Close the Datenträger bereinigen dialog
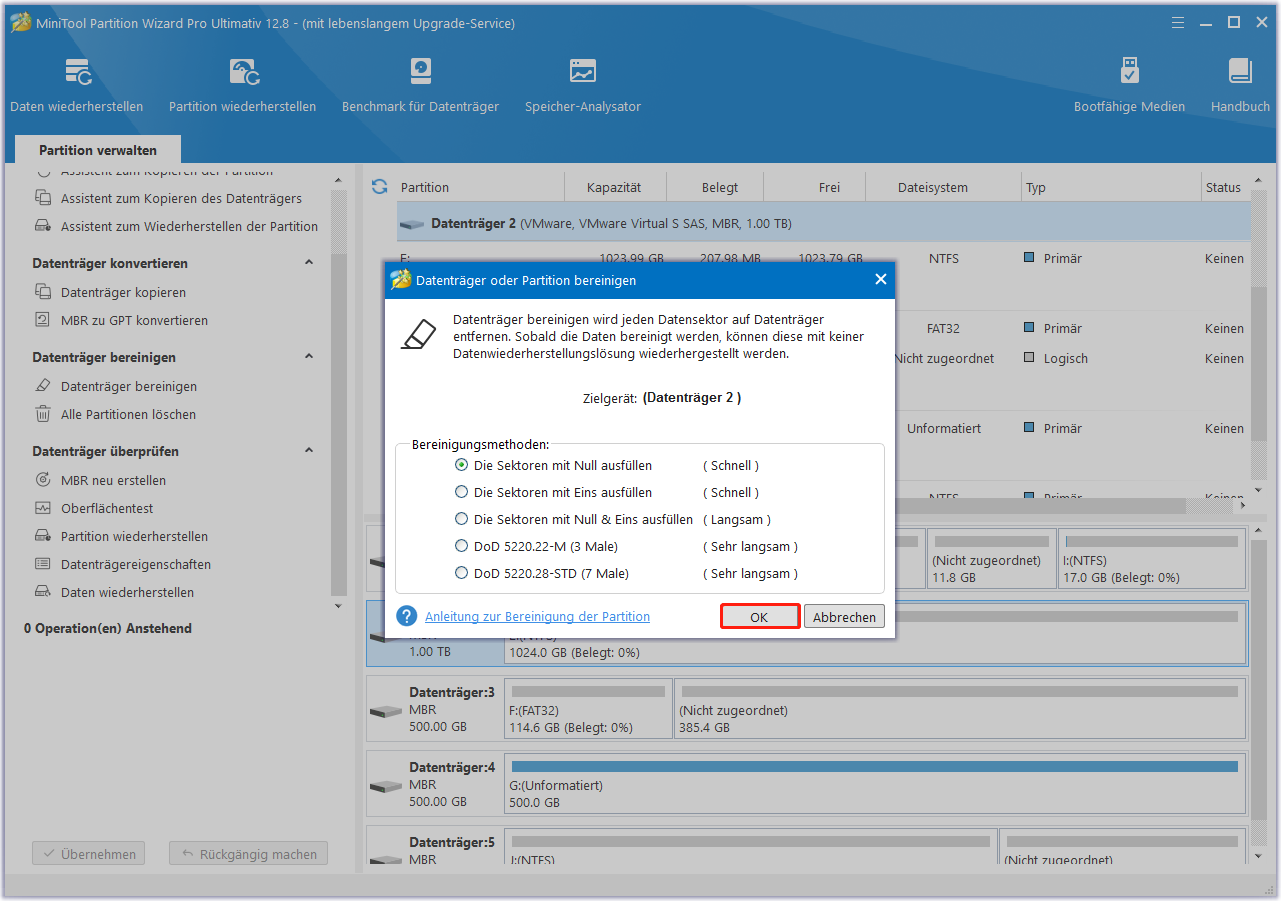Image resolution: width=1283 pixels, height=903 pixels. 881,280
